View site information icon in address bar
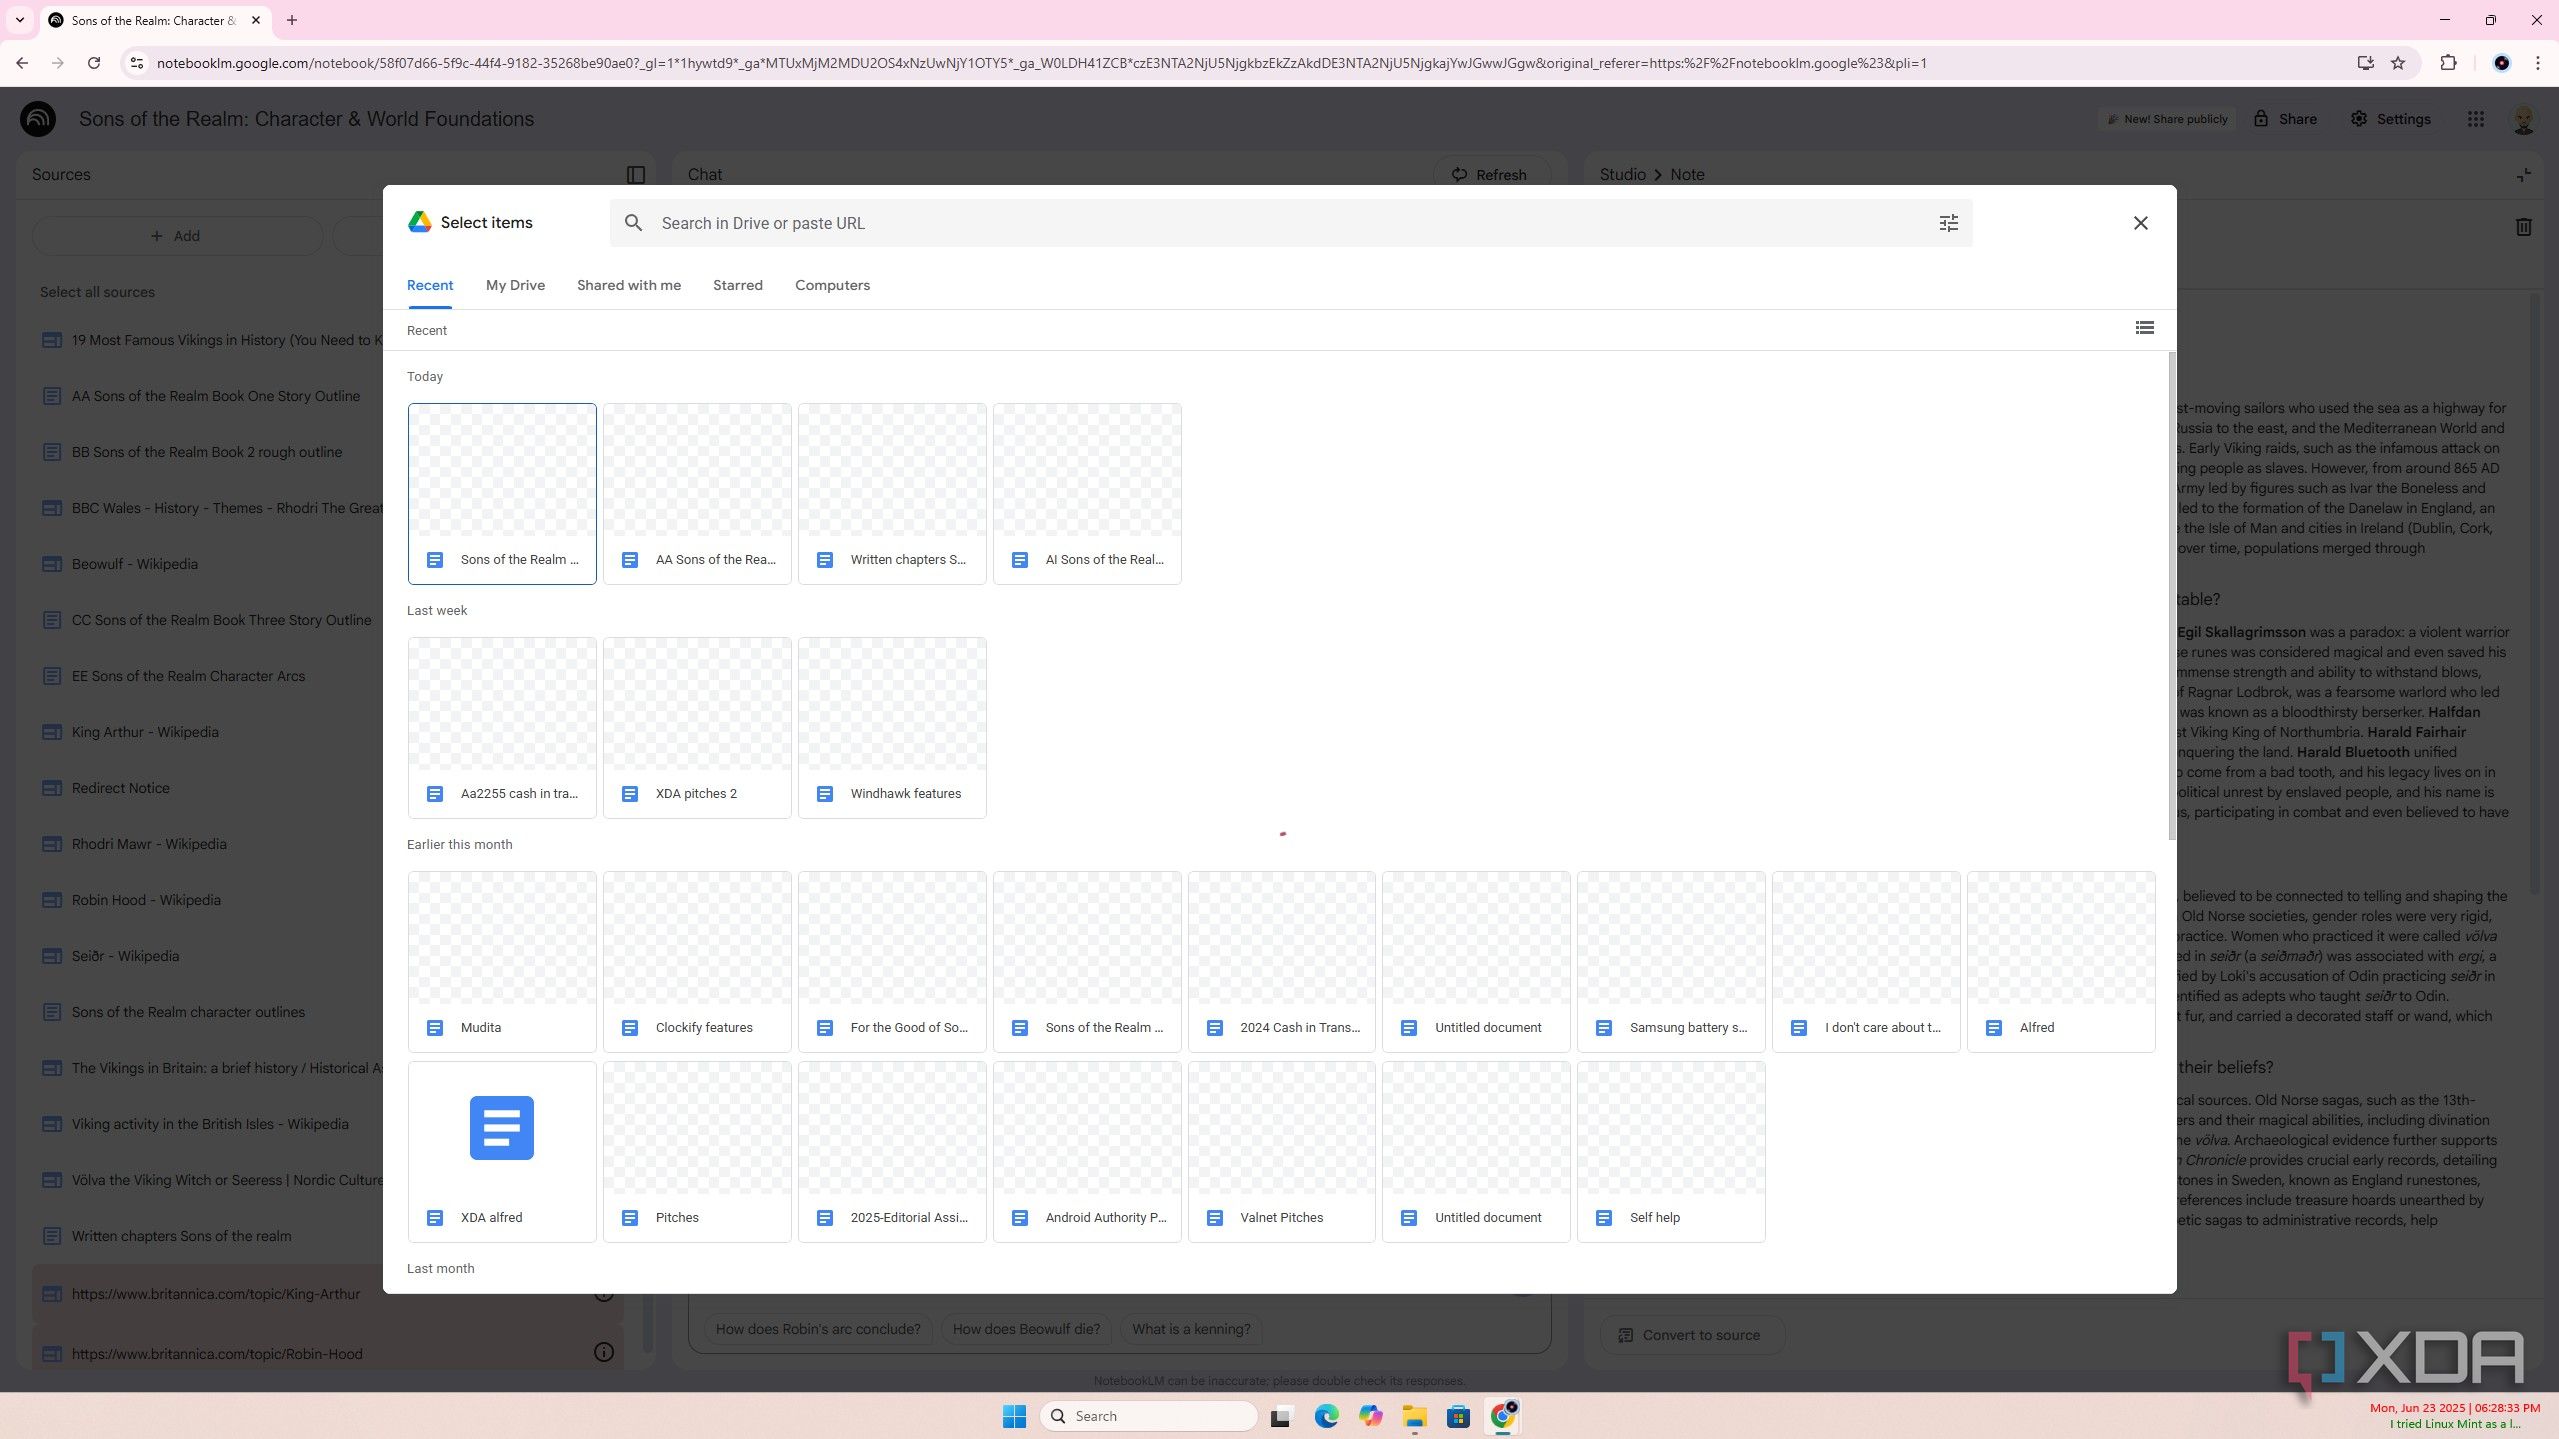Image resolution: width=2559 pixels, height=1439 pixels. click(x=138, y=63)
